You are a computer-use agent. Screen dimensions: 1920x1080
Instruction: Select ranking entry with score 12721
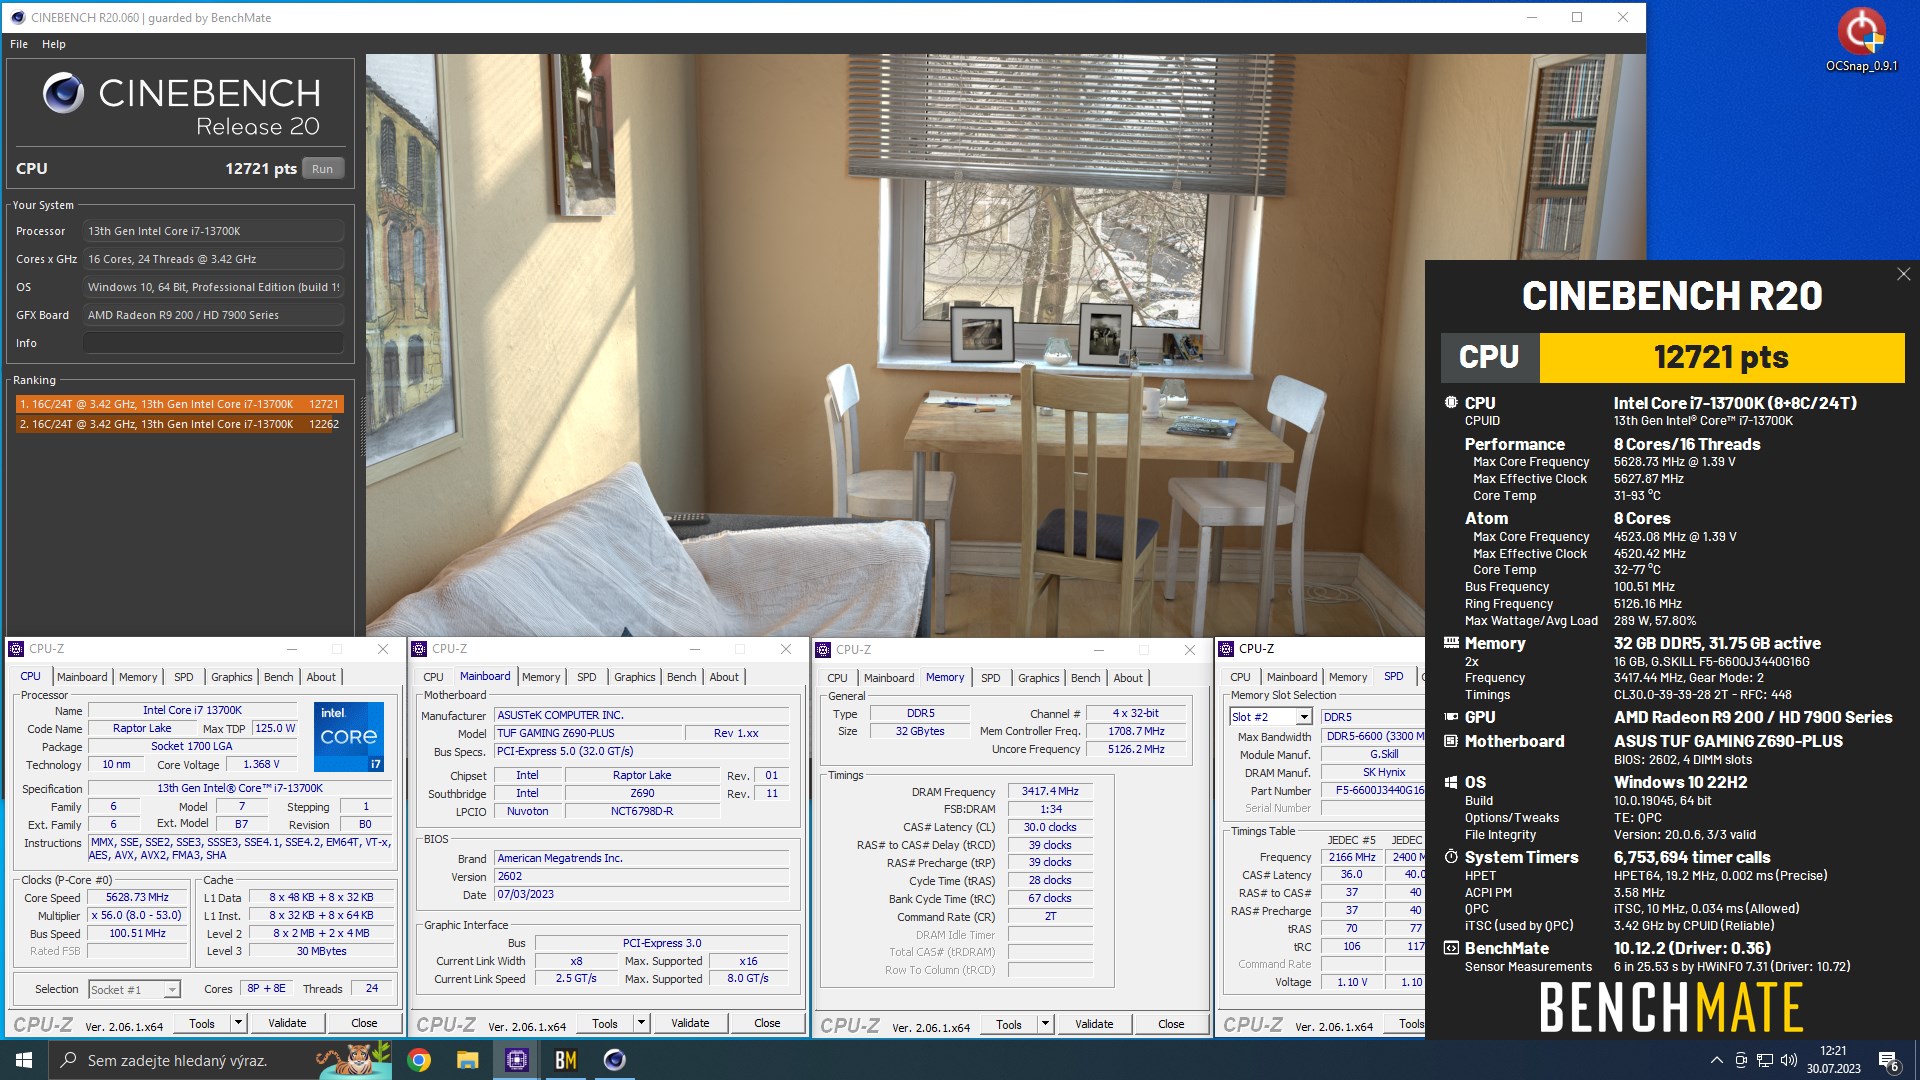coord(180,404)
